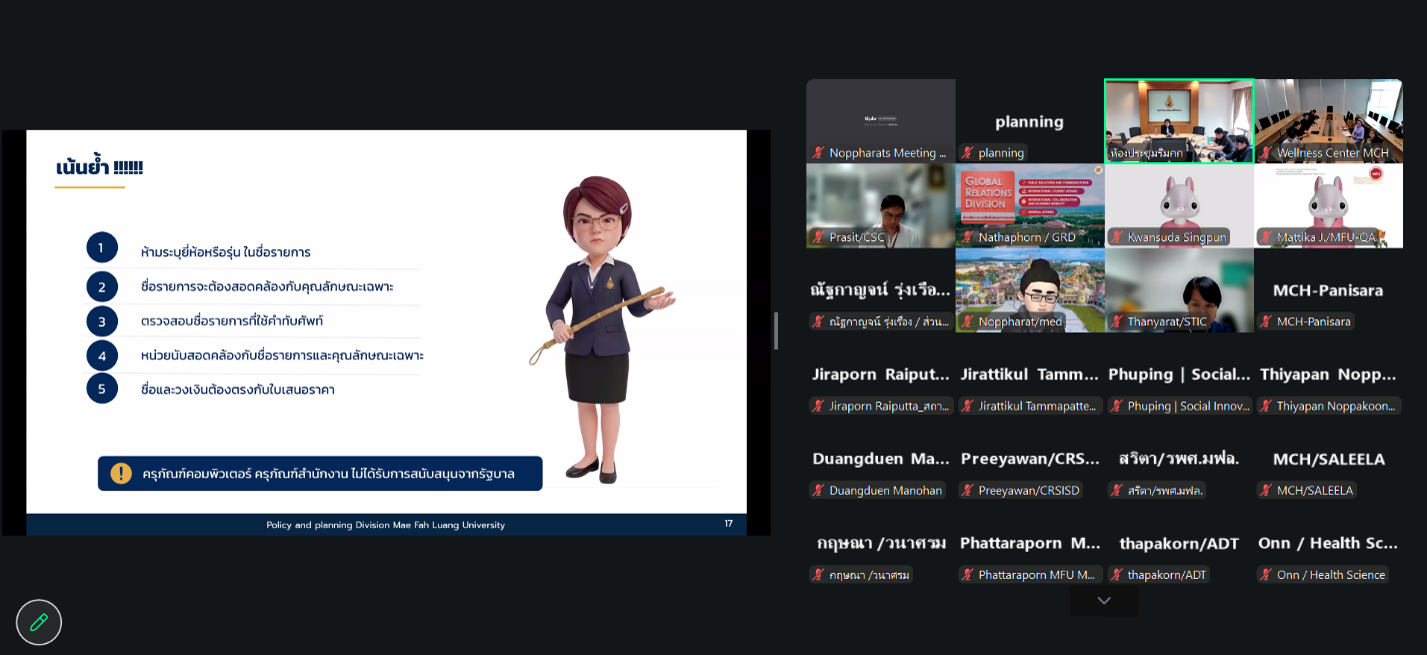Click muted mic icon beside Duangduen Manohan
Screen dimensions: 1427x655
(819, 490)
